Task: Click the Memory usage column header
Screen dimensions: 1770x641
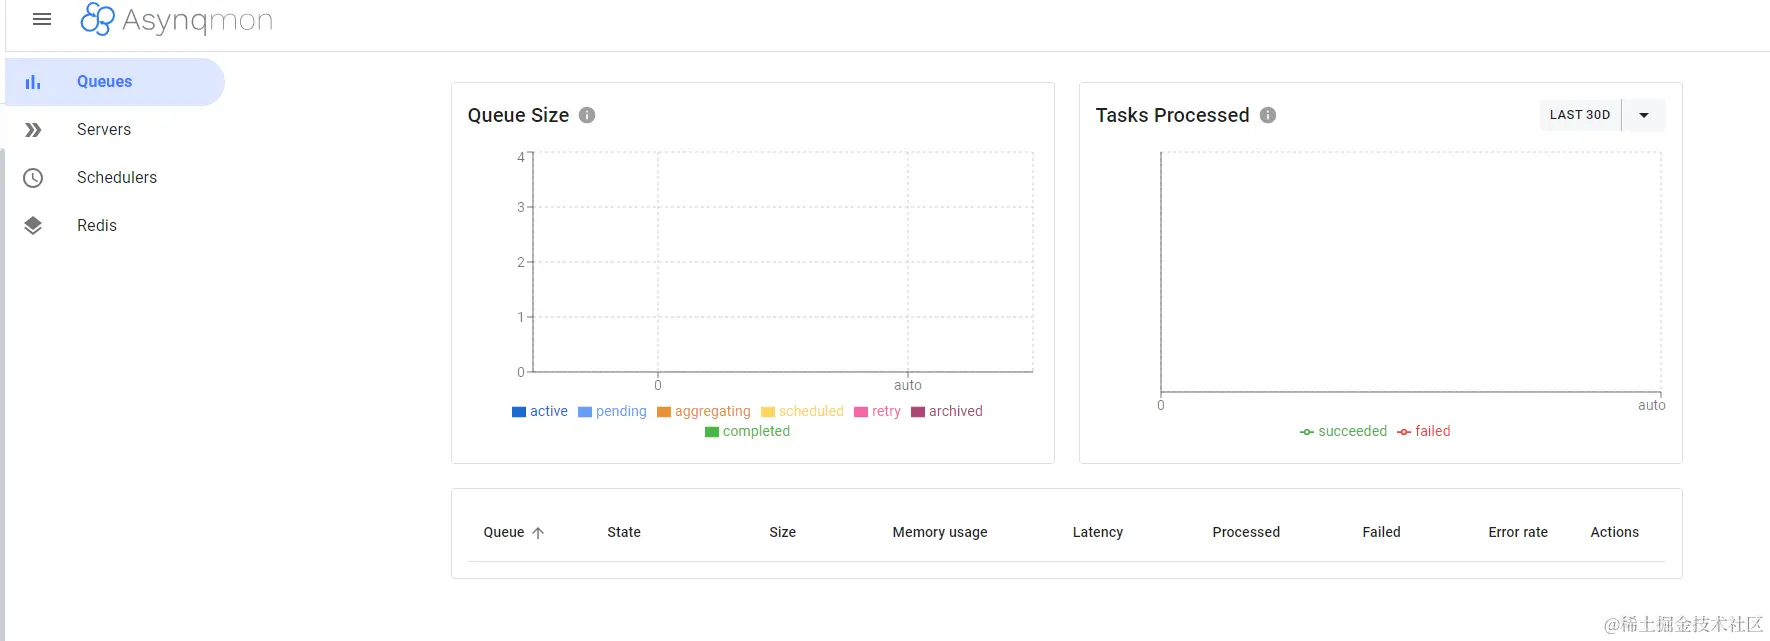Action: tap(939, 532)
